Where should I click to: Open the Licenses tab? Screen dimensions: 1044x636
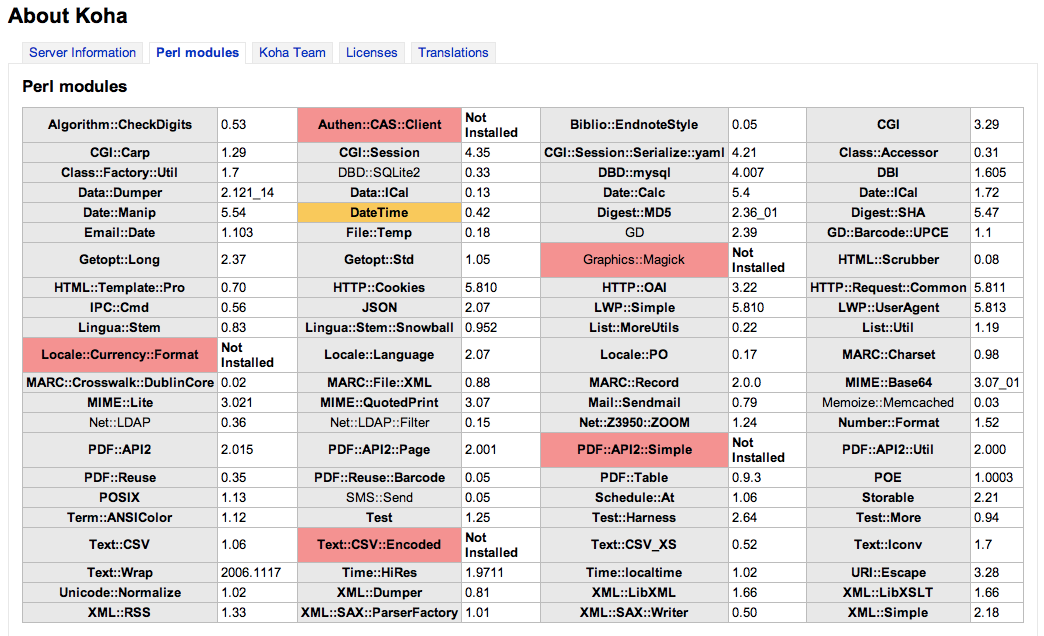point(372,53)
